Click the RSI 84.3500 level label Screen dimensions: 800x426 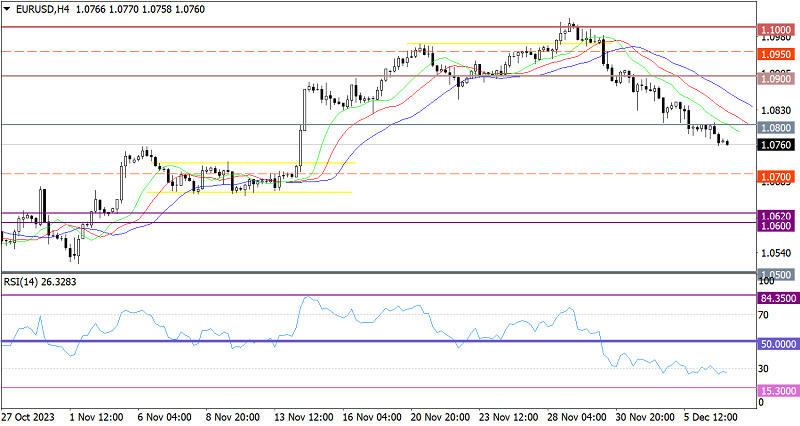click(x=778, y=298)
